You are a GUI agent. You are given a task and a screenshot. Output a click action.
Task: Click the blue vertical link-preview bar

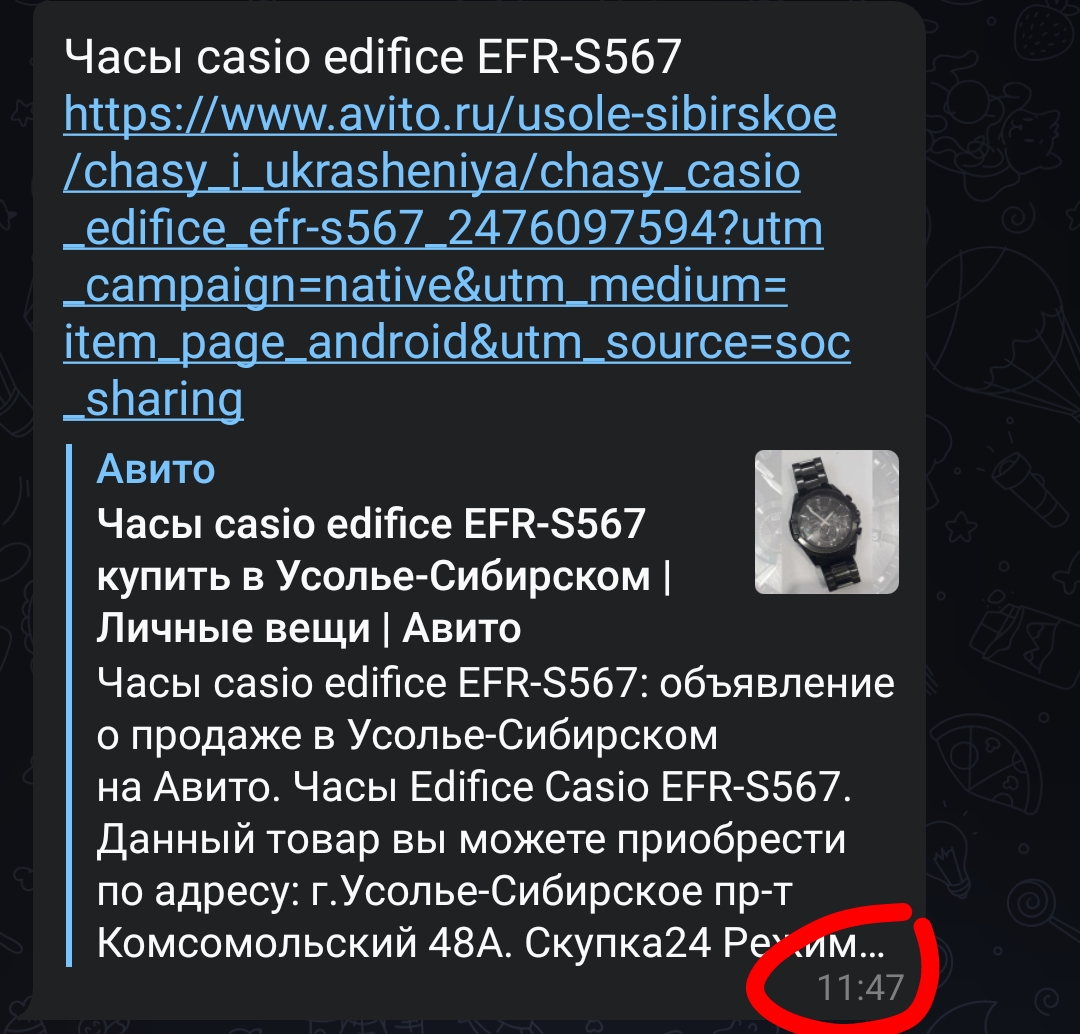point(69,705)
